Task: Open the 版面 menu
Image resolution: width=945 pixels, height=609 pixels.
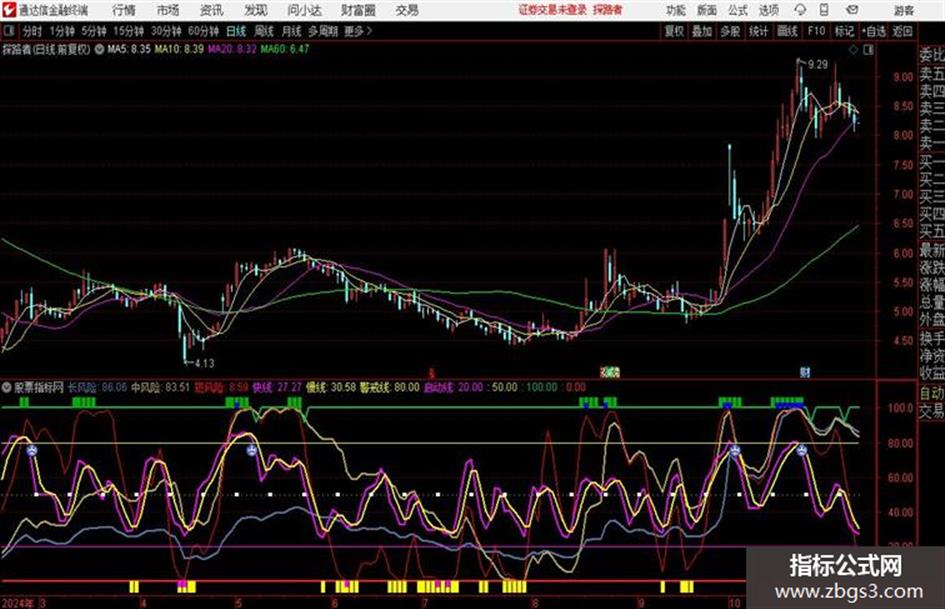Action: tap(707, 10)
